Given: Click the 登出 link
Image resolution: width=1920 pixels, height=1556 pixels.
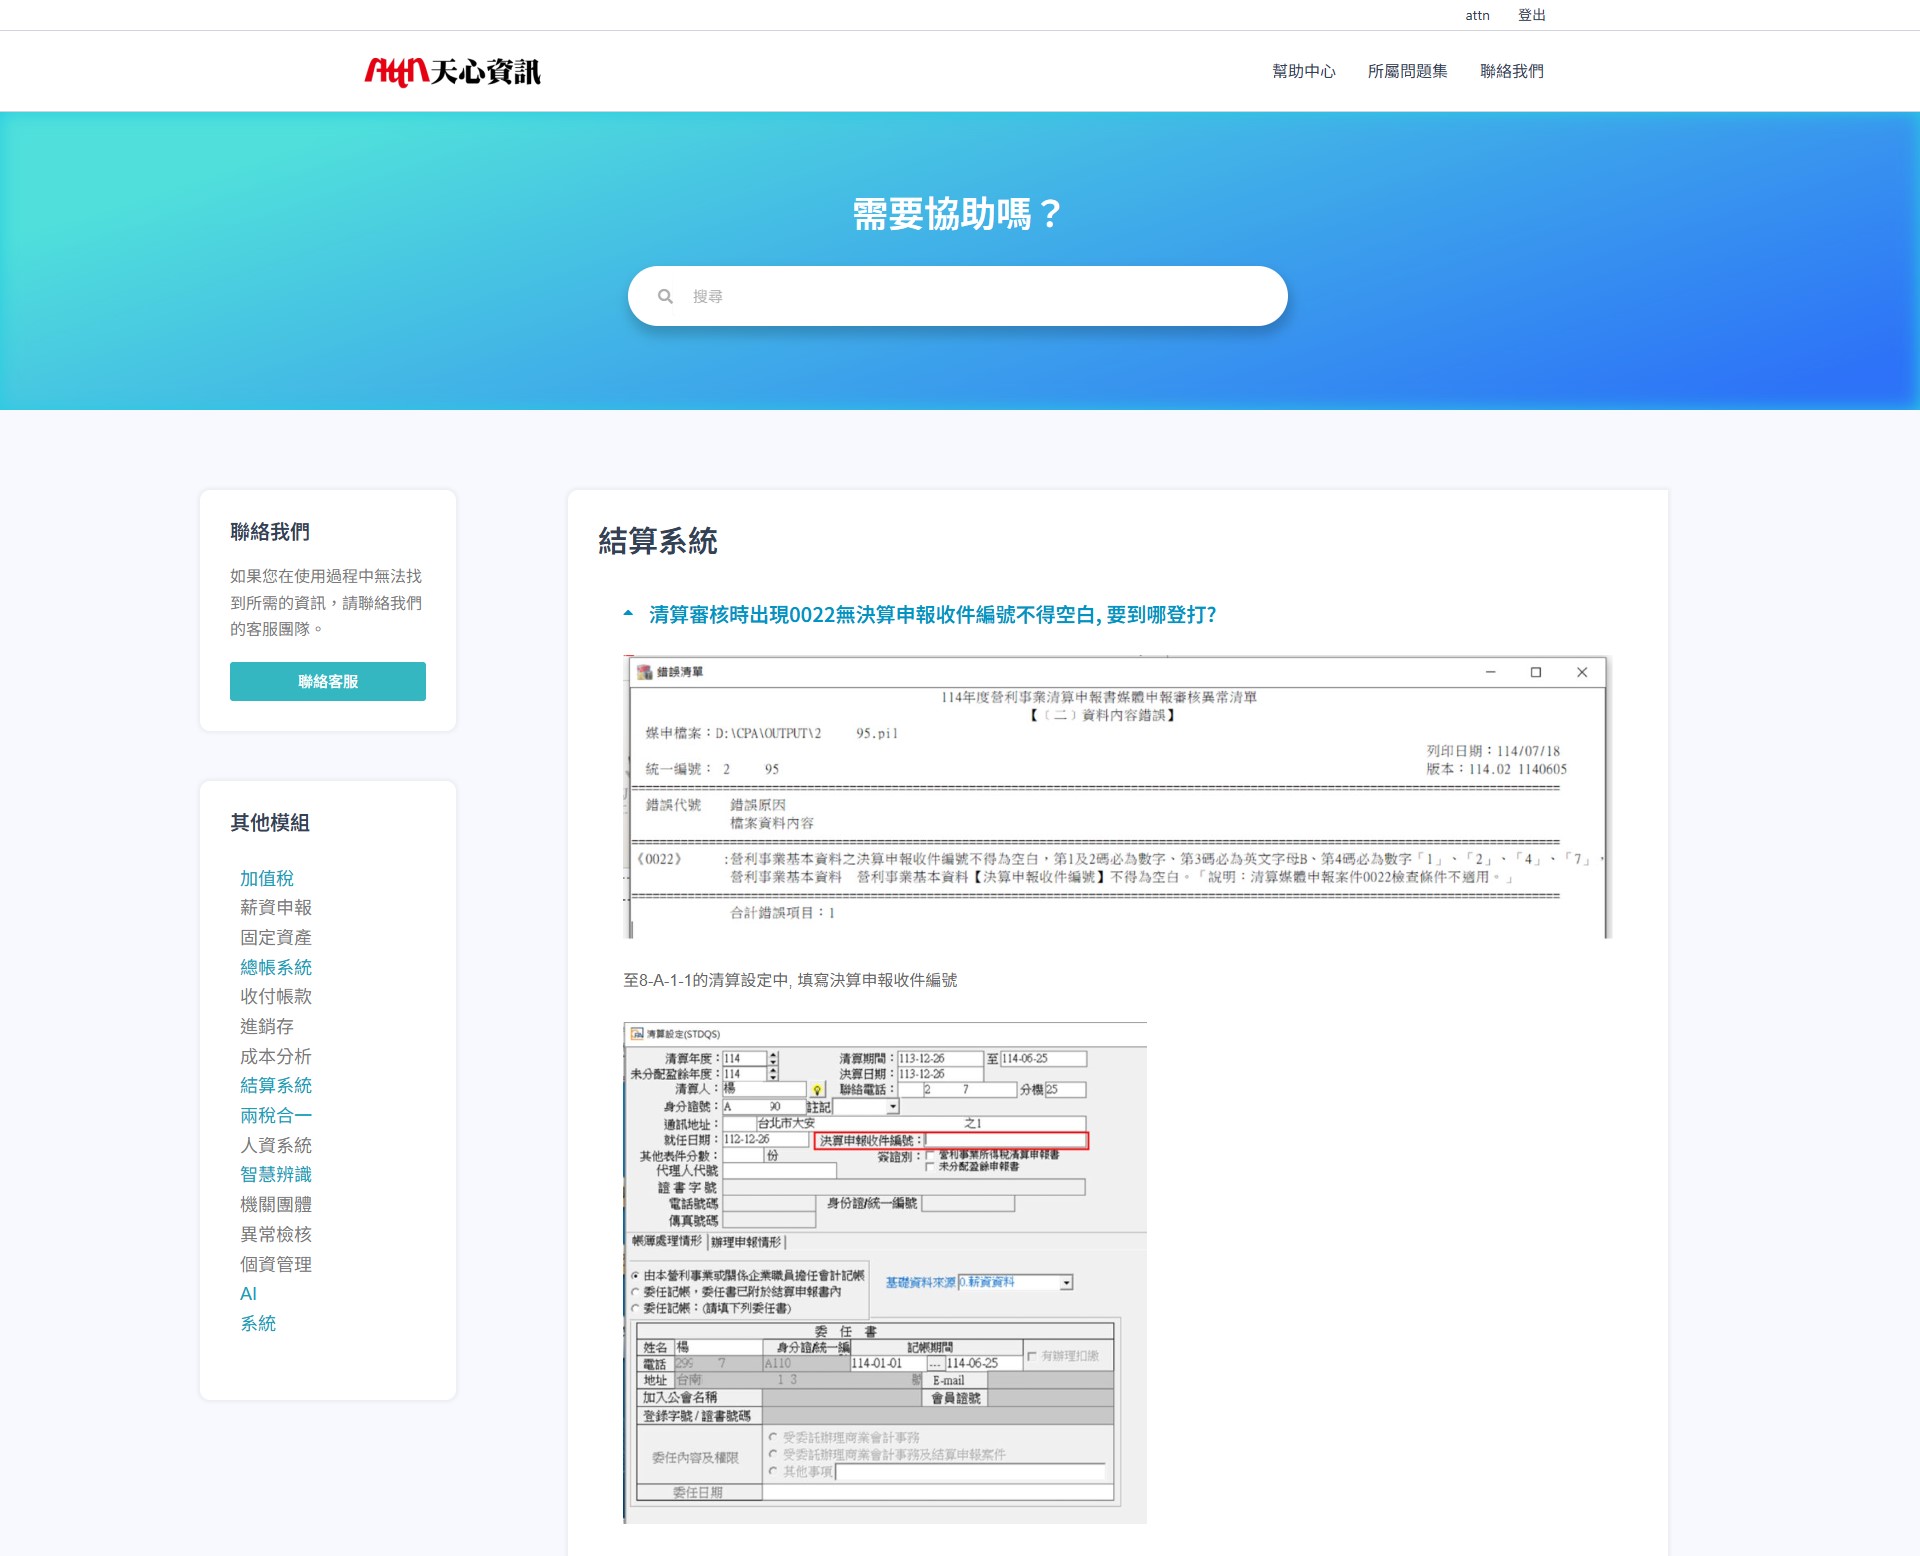Looking at the screenshot, I should click(x=1531, y=15).
